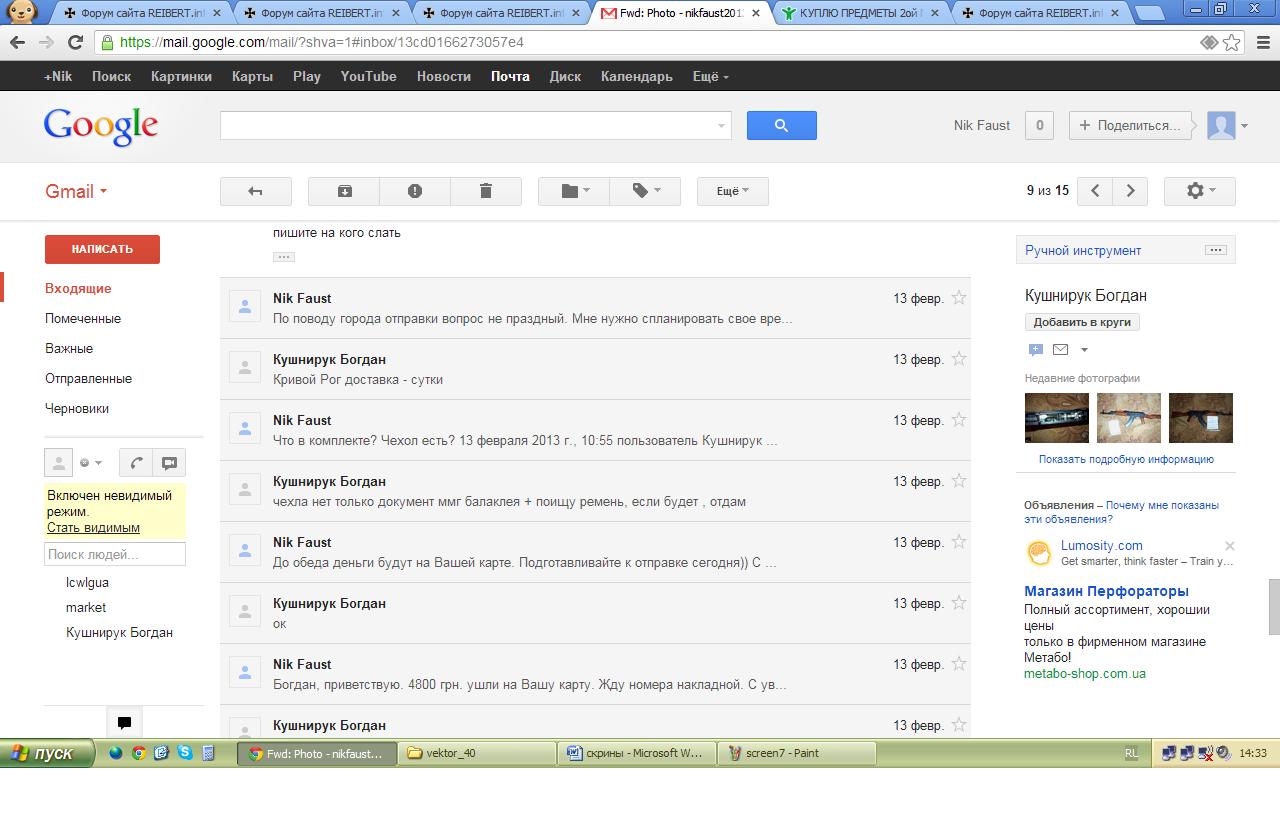This screenshot has height=825, width=1280.
Task: Click the Windows "пуск" start button
Action: tap(47, 753)
